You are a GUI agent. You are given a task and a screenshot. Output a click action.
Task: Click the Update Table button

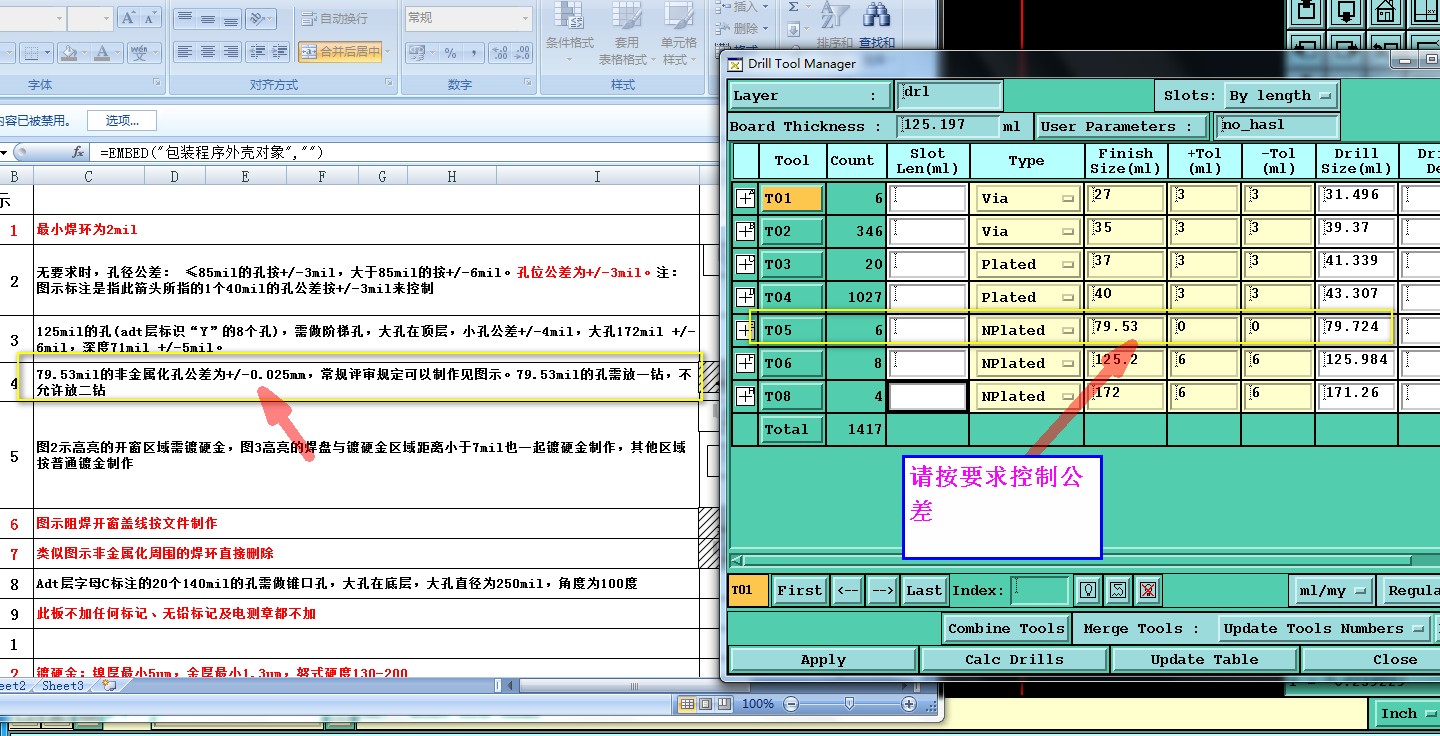coord(1204,659)
